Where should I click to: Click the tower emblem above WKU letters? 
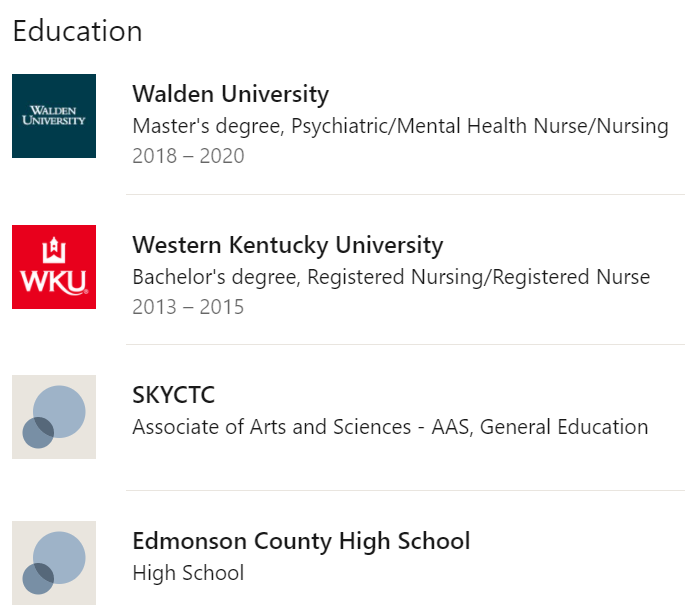[54, 250]
